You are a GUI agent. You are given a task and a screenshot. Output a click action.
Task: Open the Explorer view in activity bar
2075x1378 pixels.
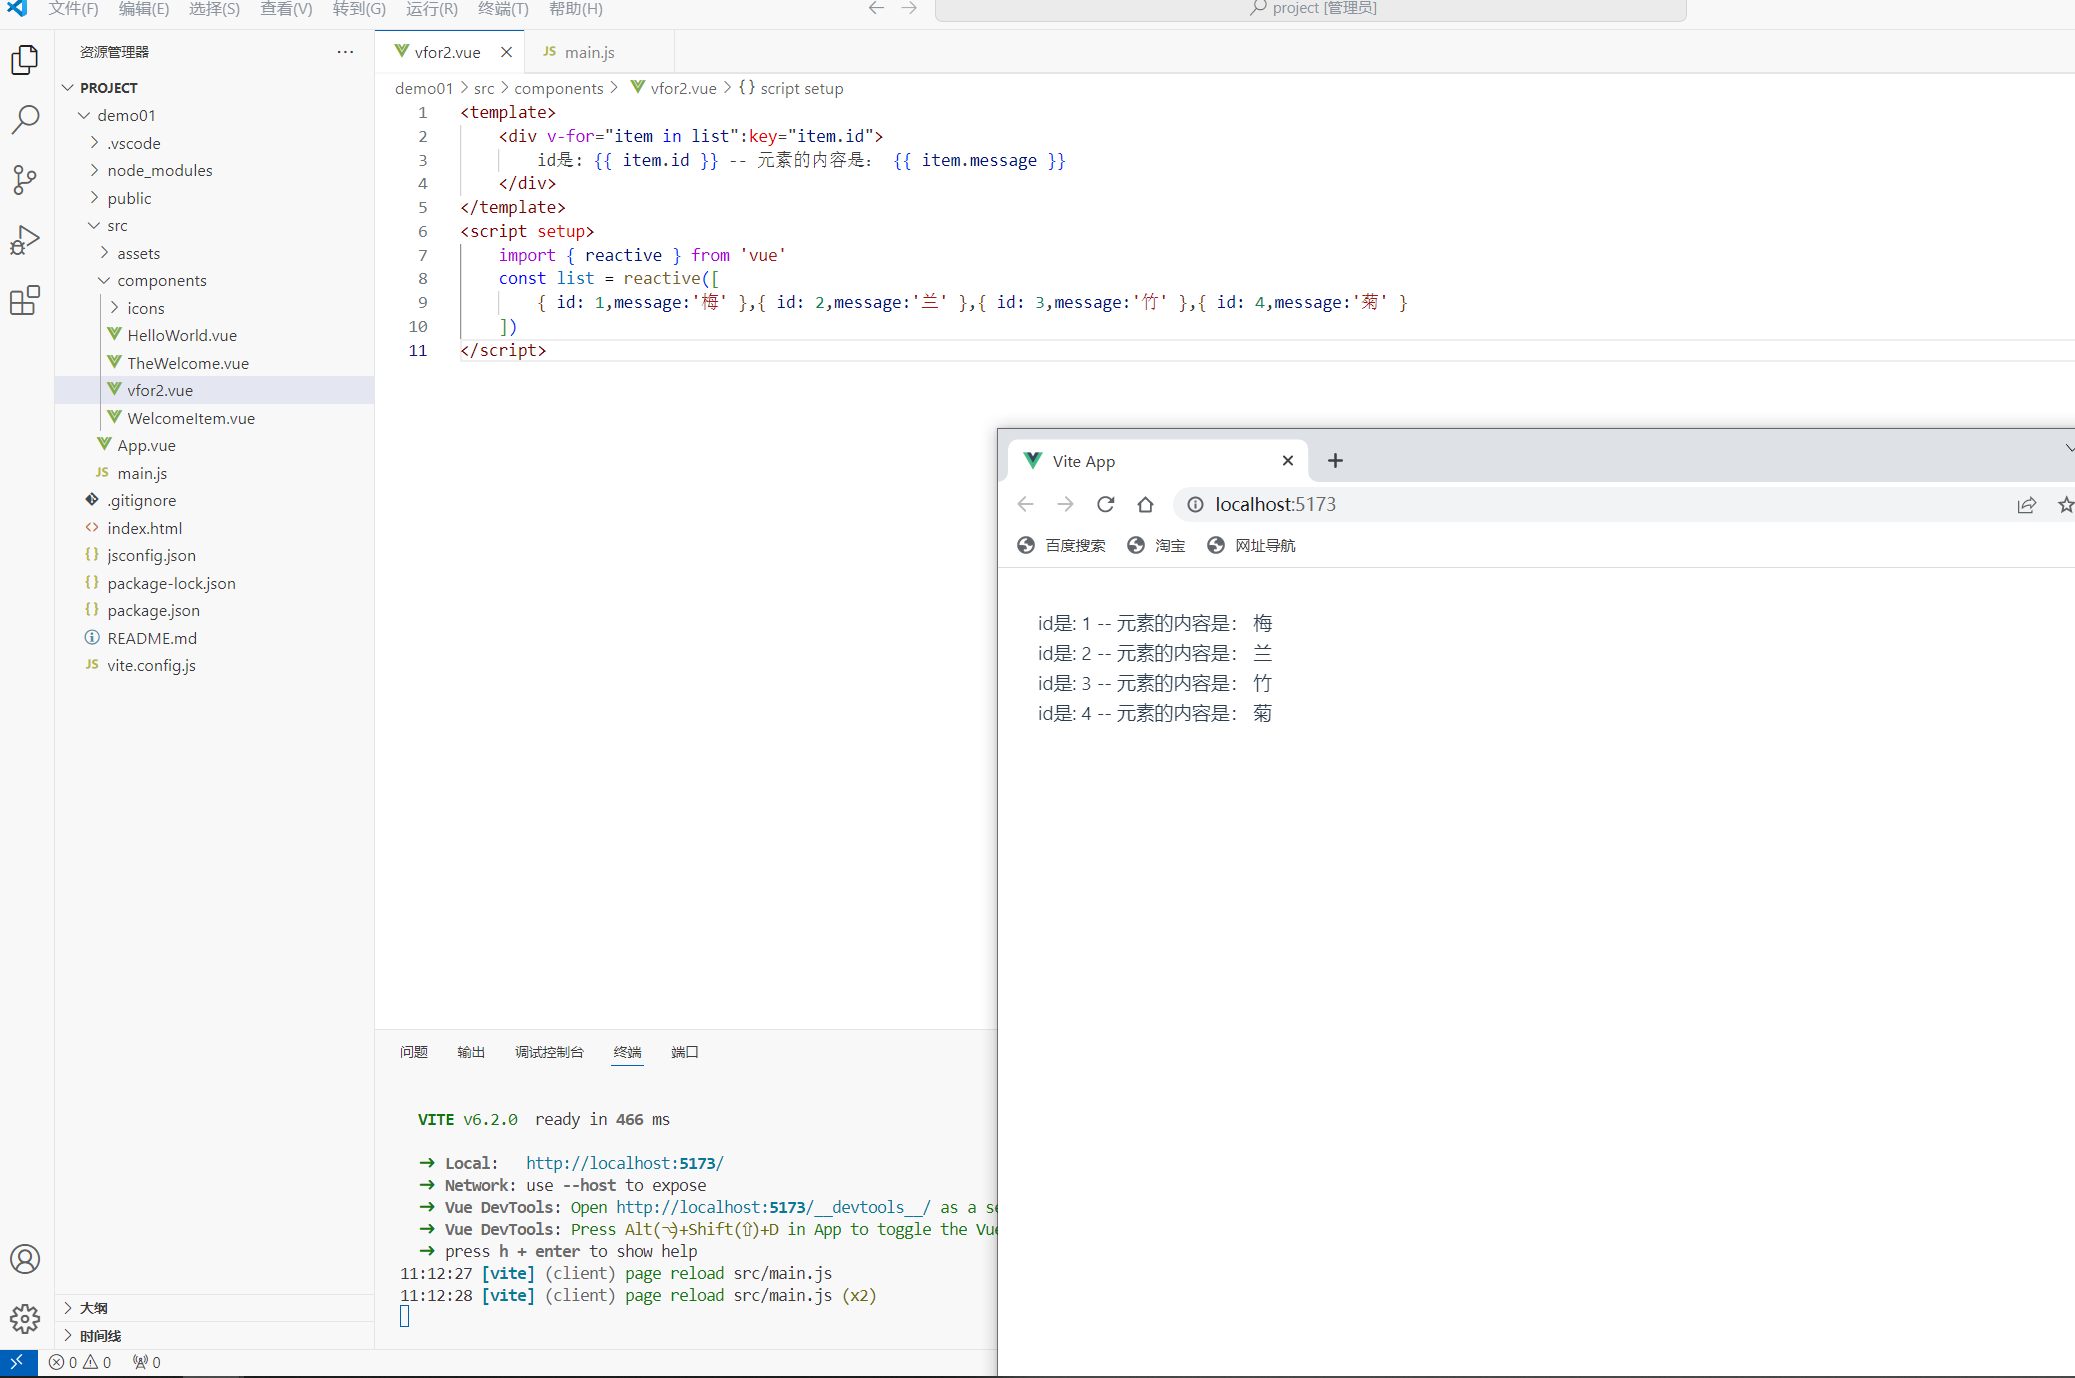click(x=25, y=60)
